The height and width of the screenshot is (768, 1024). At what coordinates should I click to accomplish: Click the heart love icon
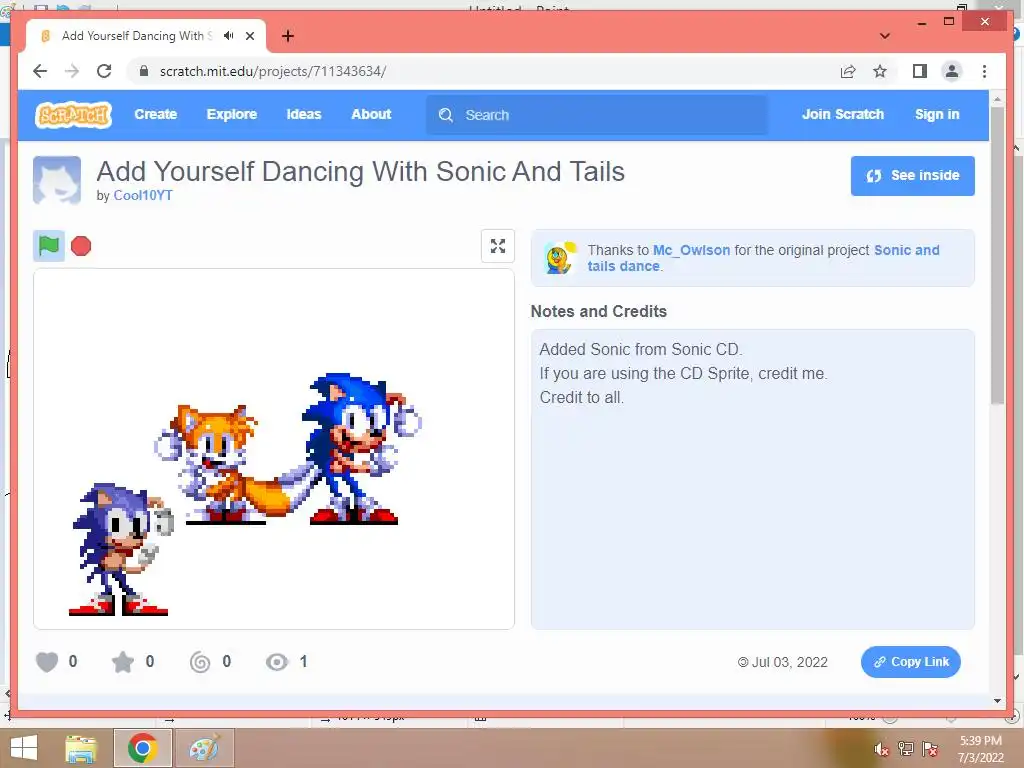point(47,662)
